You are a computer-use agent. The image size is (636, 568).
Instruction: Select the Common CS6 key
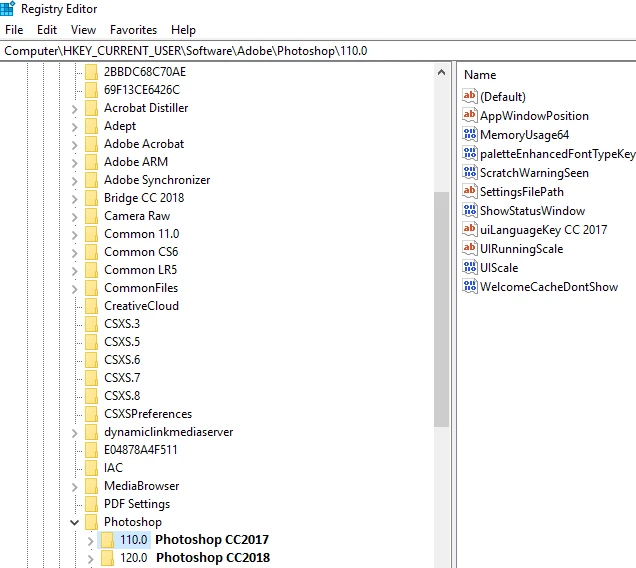coord(141,252)
